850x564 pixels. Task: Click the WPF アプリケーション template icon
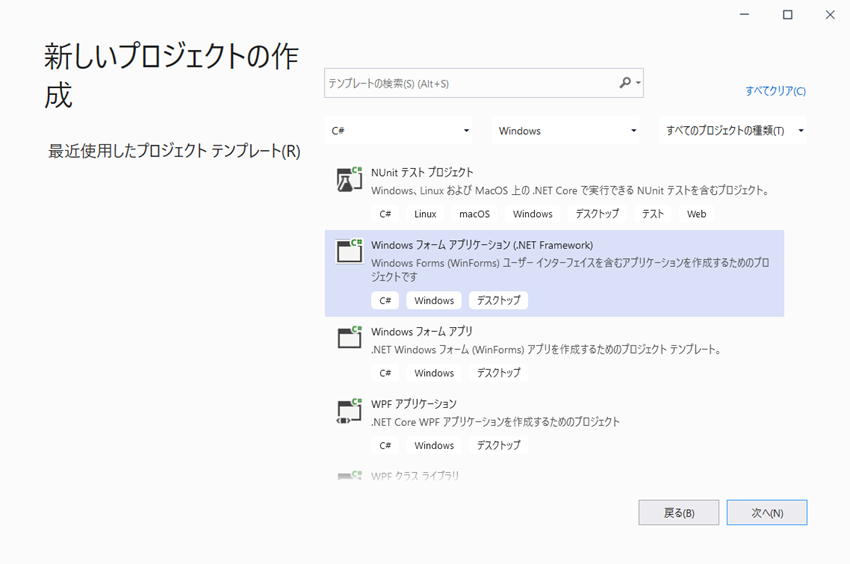tap(349, 410)
